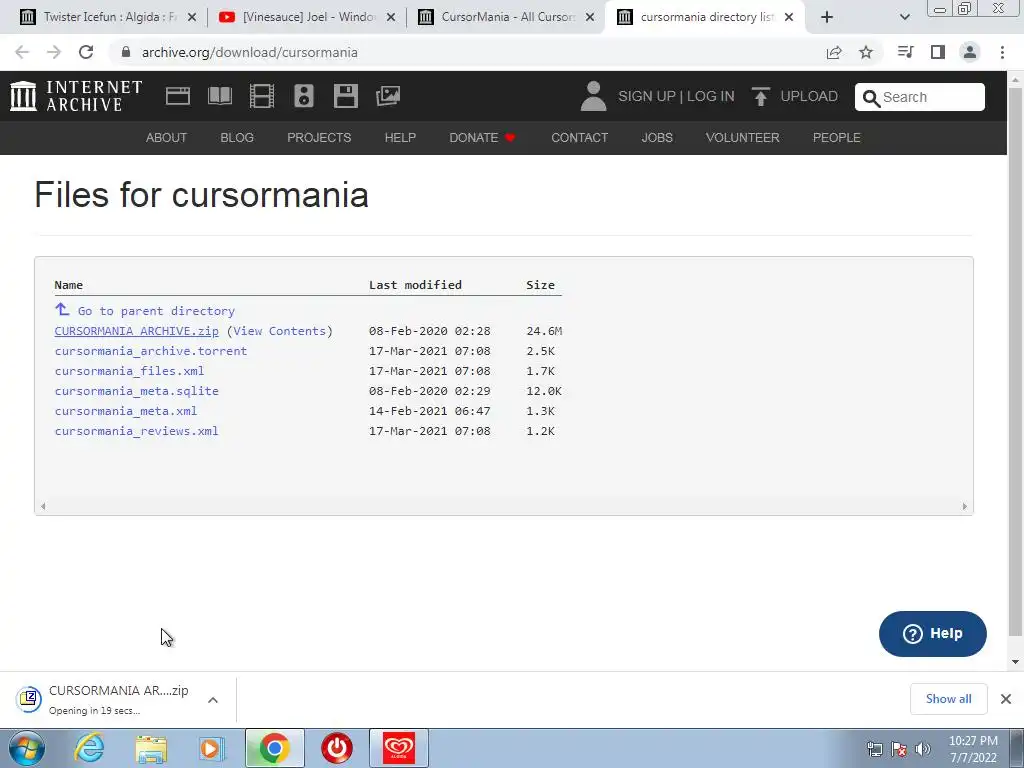1024x768 pixels.
Task: Open the Software floppy disk icon
Action: click(x=345, y=96)
